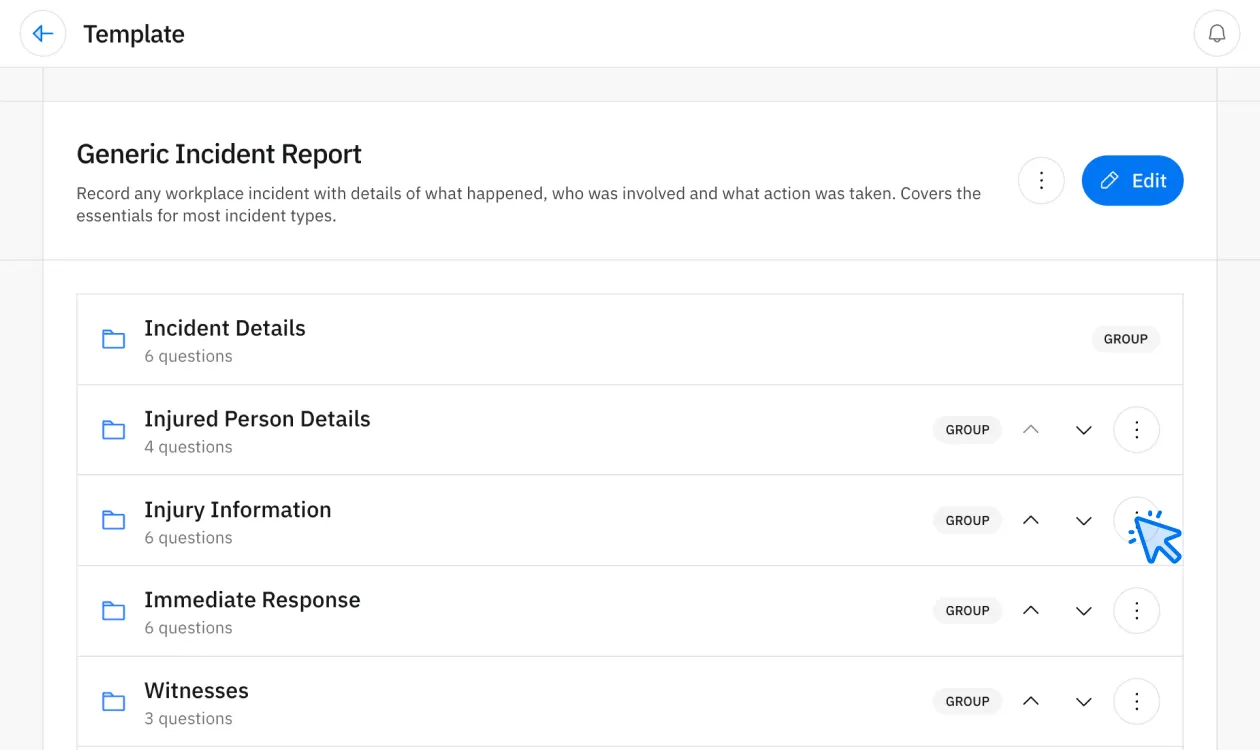
Task: Open the Immediate Response three-dot menu
Action: point(1136,610)
